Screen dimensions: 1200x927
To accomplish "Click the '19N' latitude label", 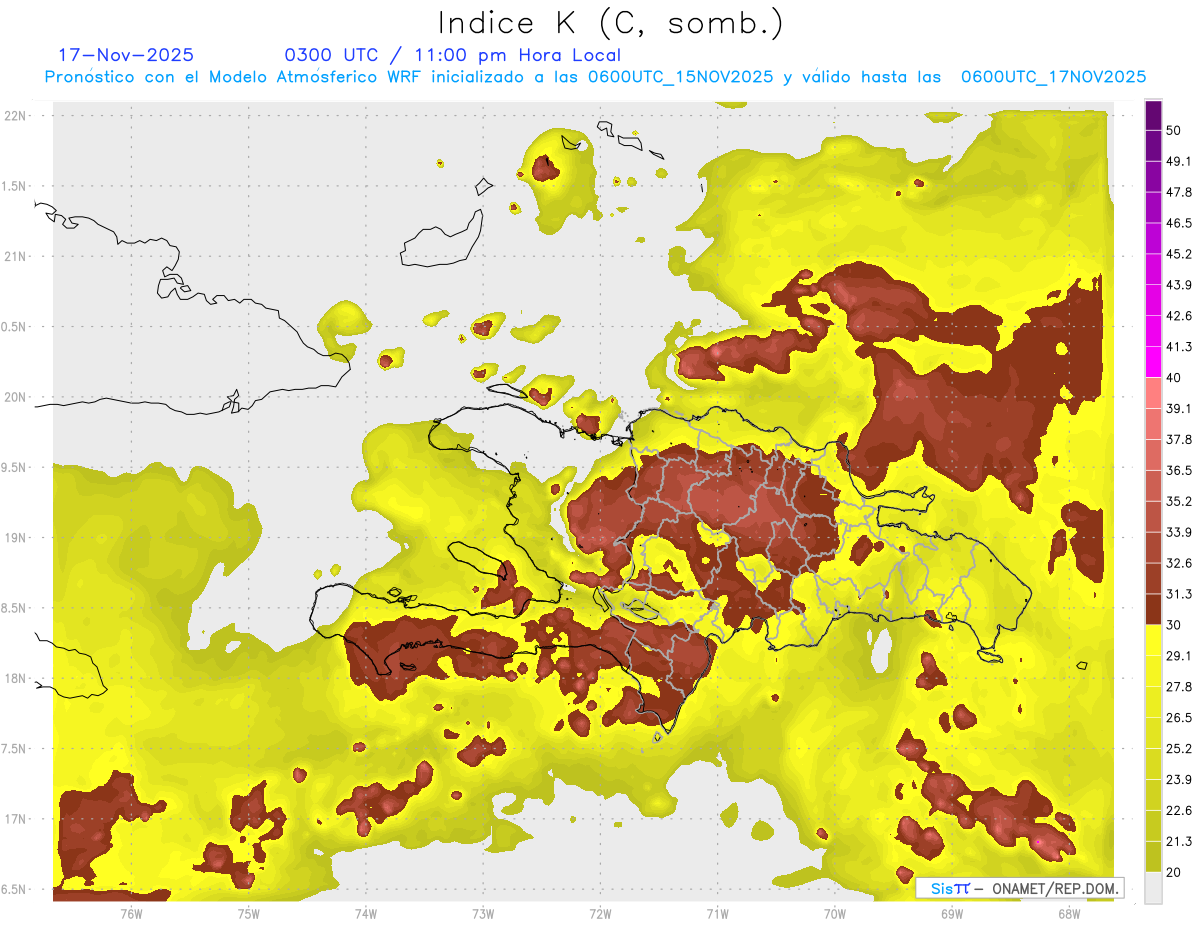I will 17,538.
